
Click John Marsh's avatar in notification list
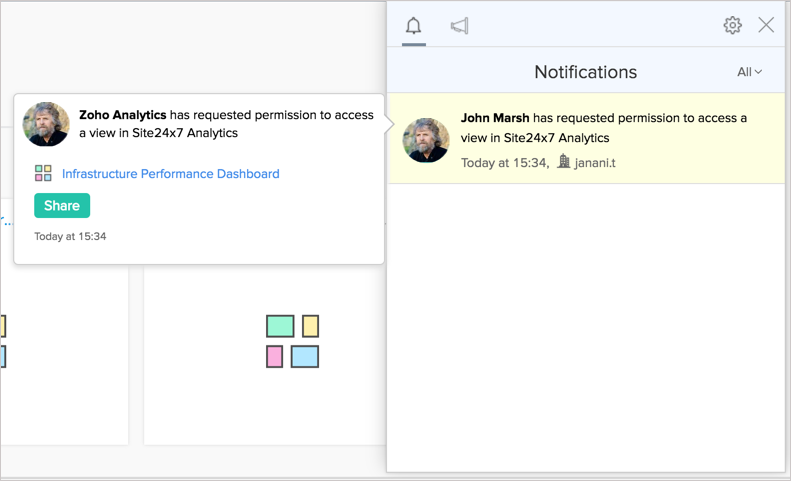point(426,140)
